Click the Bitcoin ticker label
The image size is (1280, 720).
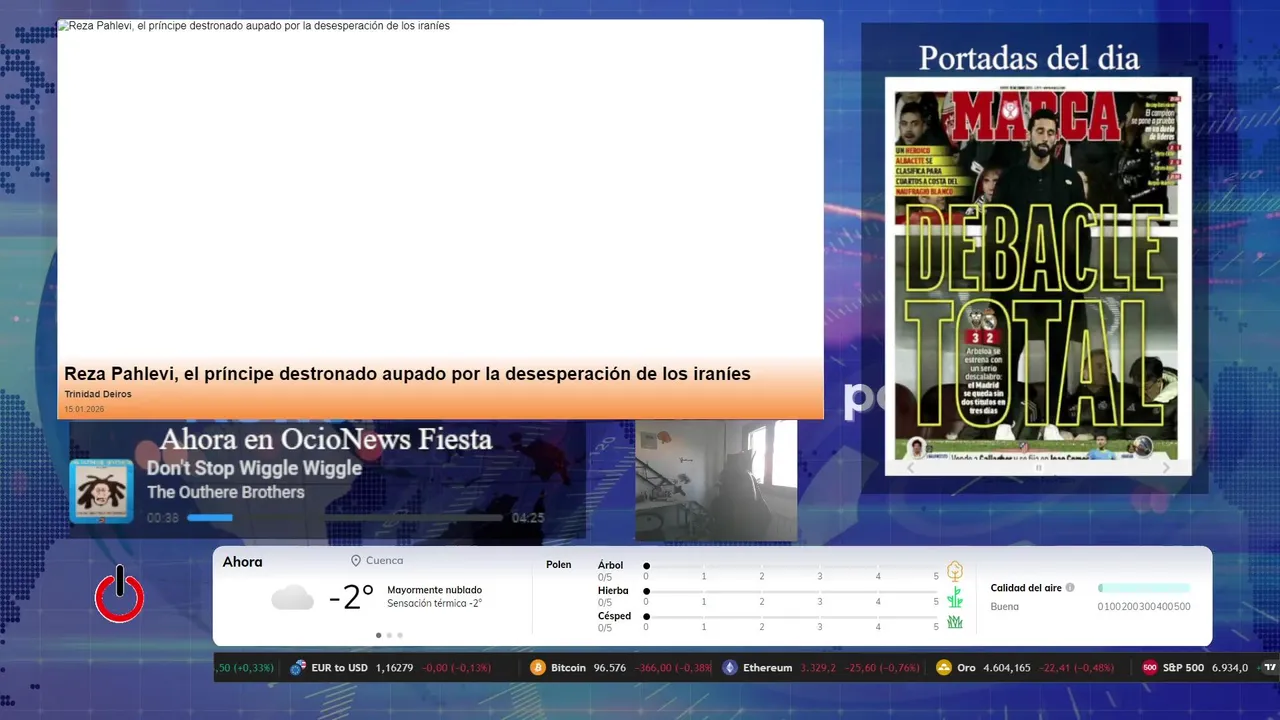coord(568,668)
